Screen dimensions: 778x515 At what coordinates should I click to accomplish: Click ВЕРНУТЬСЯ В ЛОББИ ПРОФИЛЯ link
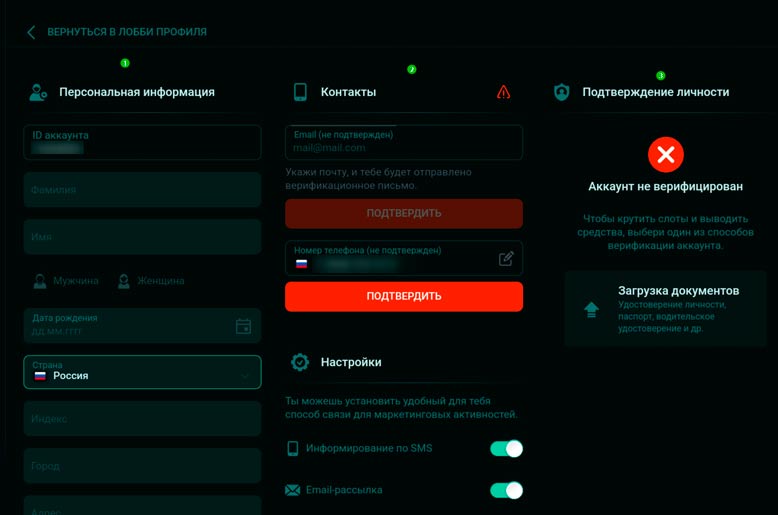127,32
